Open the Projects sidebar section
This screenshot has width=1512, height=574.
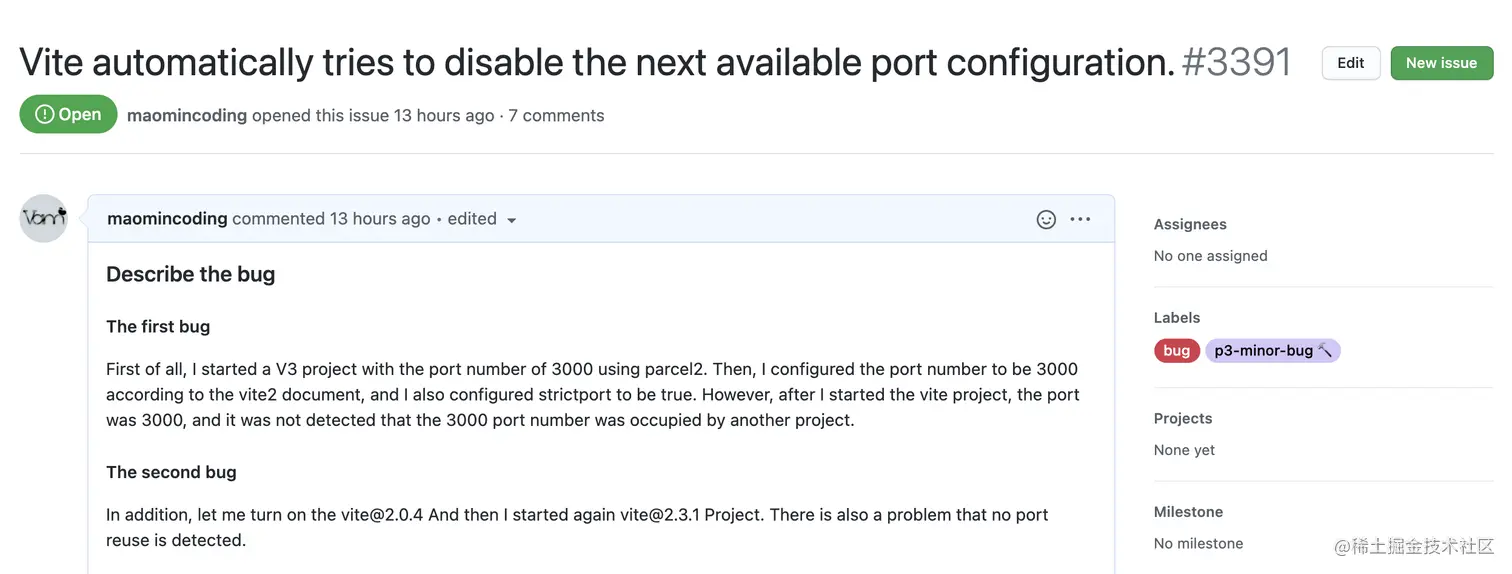tap(1183, 419)
